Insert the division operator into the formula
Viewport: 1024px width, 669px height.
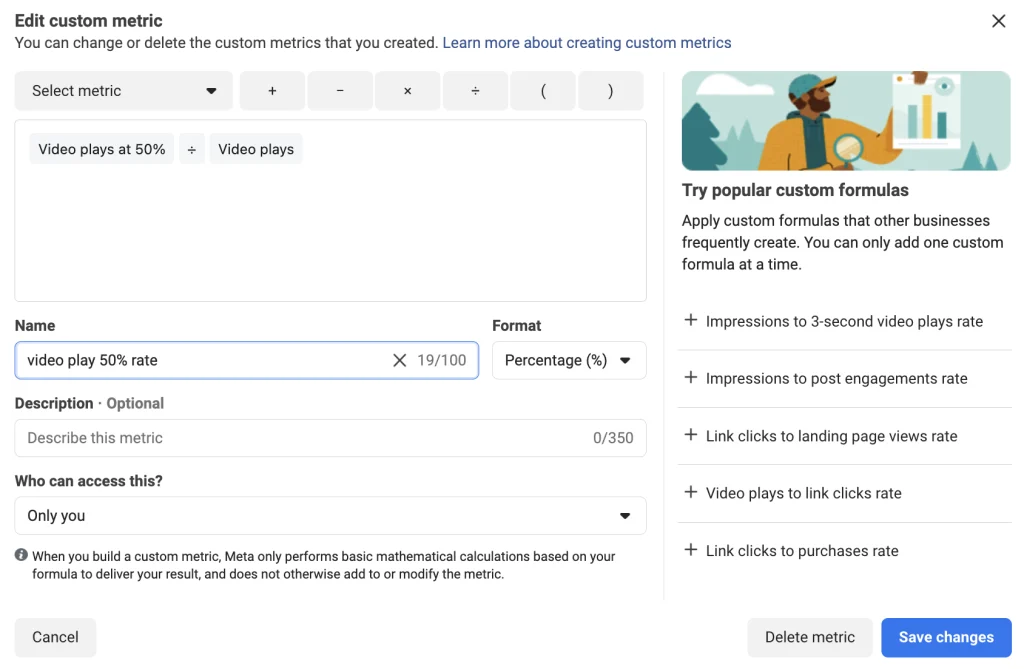tap(475, 90)
